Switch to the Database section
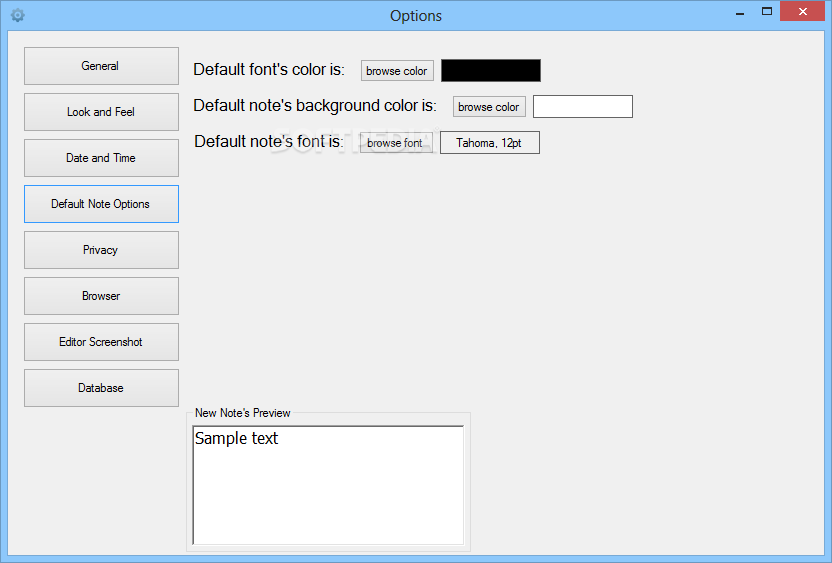Viewport: 832px width, 563px height. [x=101, y=388]
